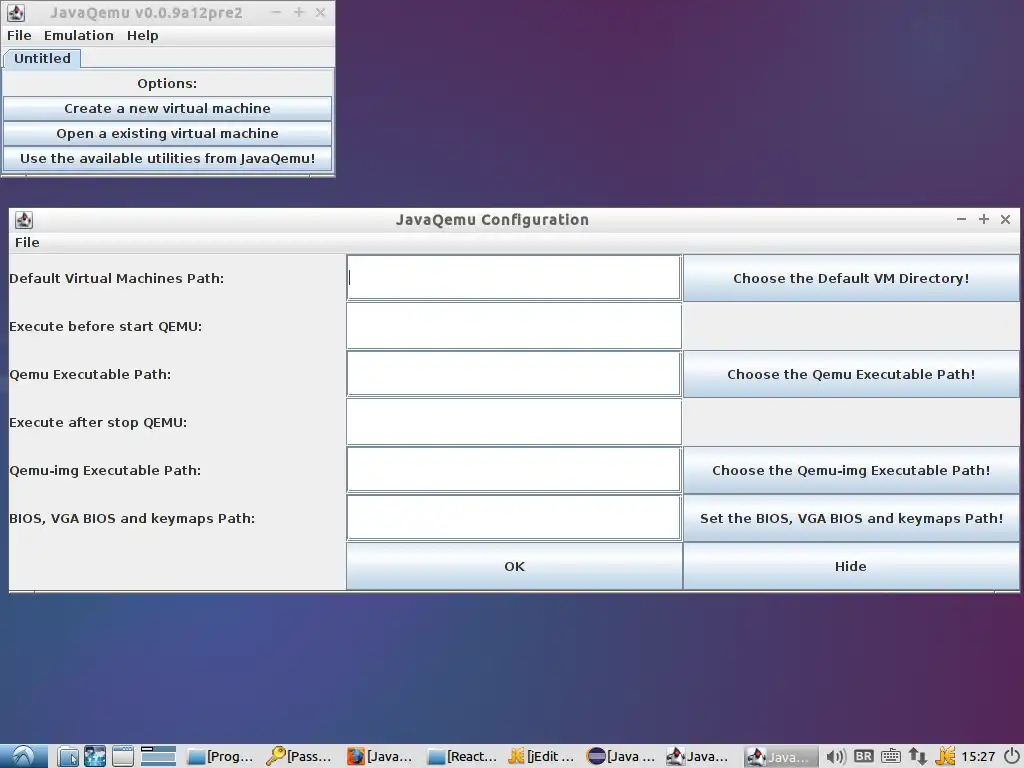The width and height of the screenshot is (1024, 768).
Task: Open File menu in Configuration window
Action: point(27,242)
